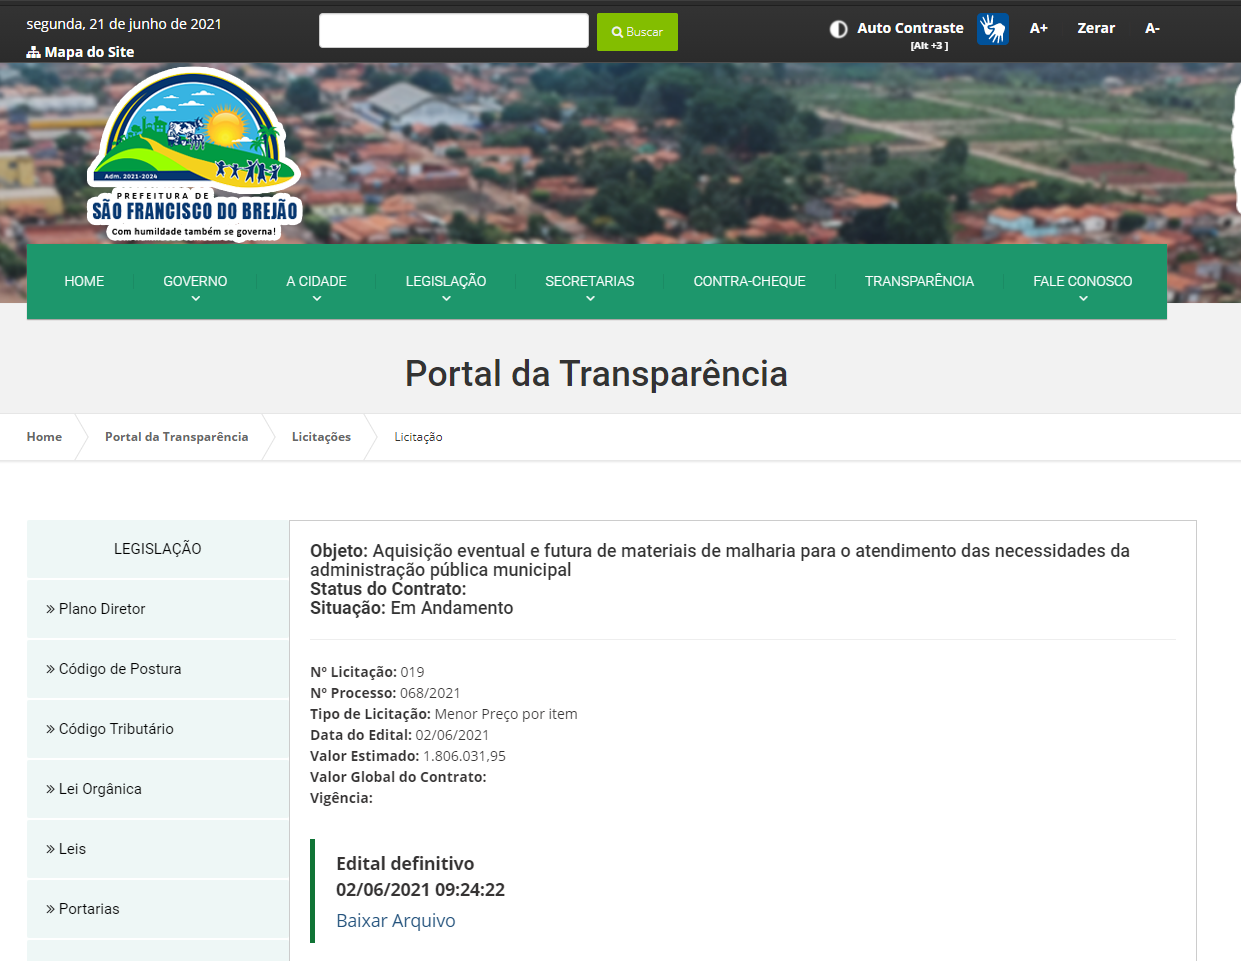Focus the search text field
1241x961 pixels.
pos(454,31)
